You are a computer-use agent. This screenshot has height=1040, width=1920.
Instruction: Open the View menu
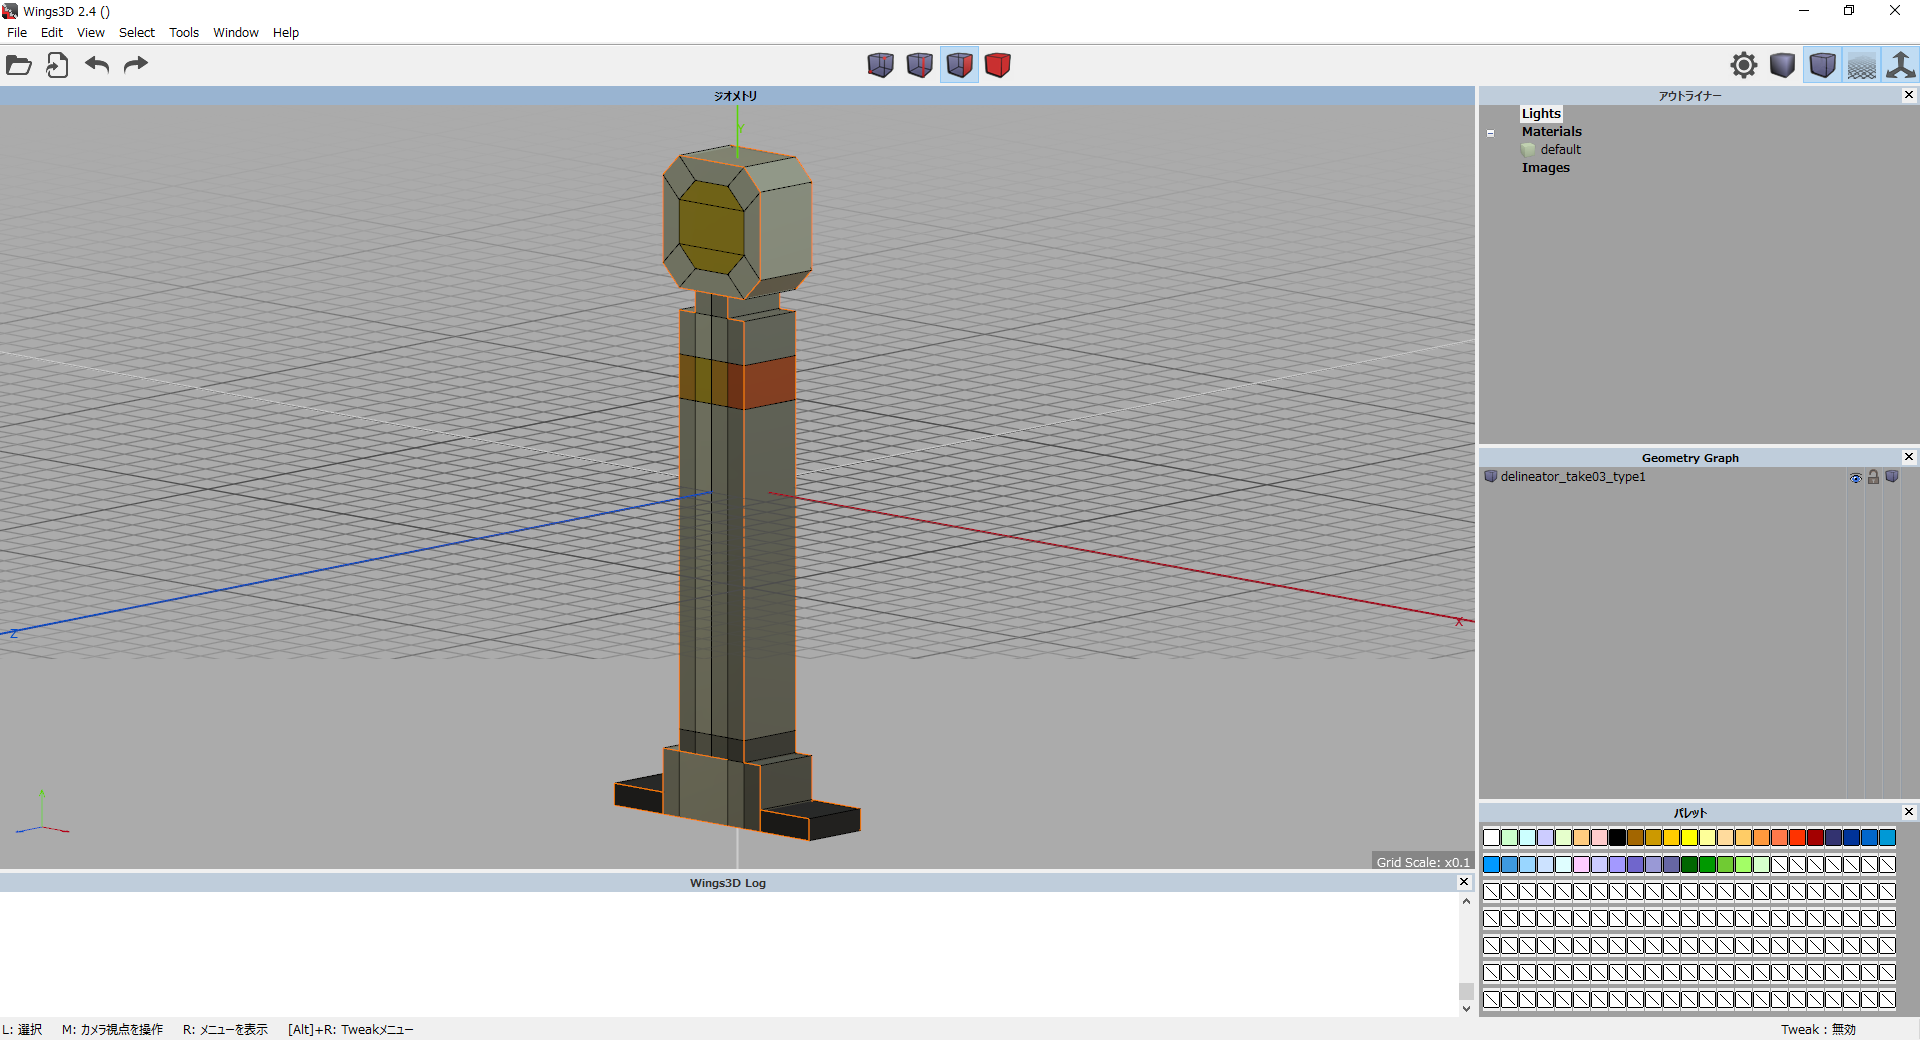pos(91,33)
